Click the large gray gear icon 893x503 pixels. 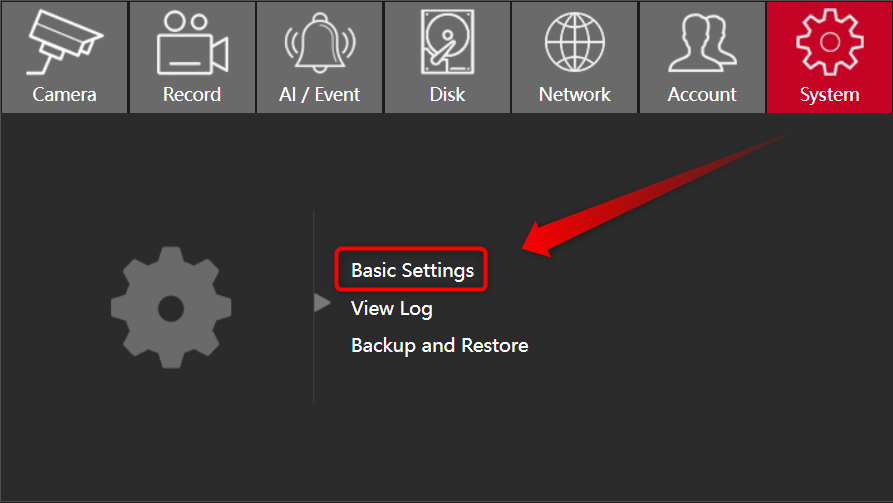(x=171, y=307)
